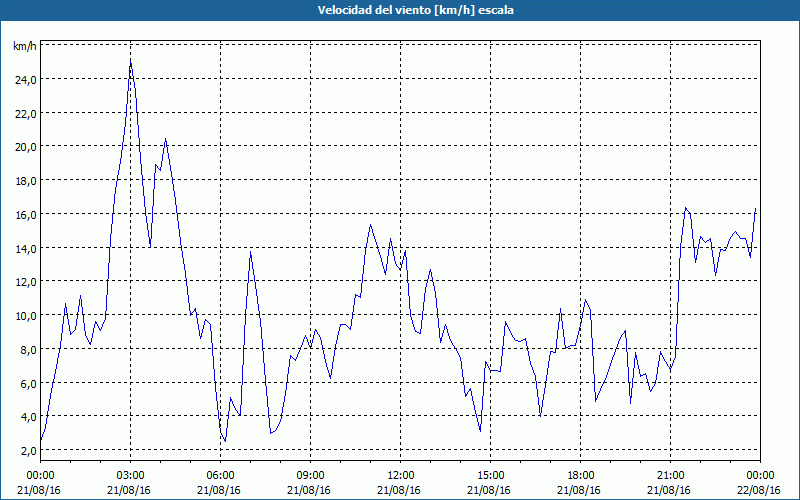Select the 24,0 value on the vertical axis

click(26, 80)
